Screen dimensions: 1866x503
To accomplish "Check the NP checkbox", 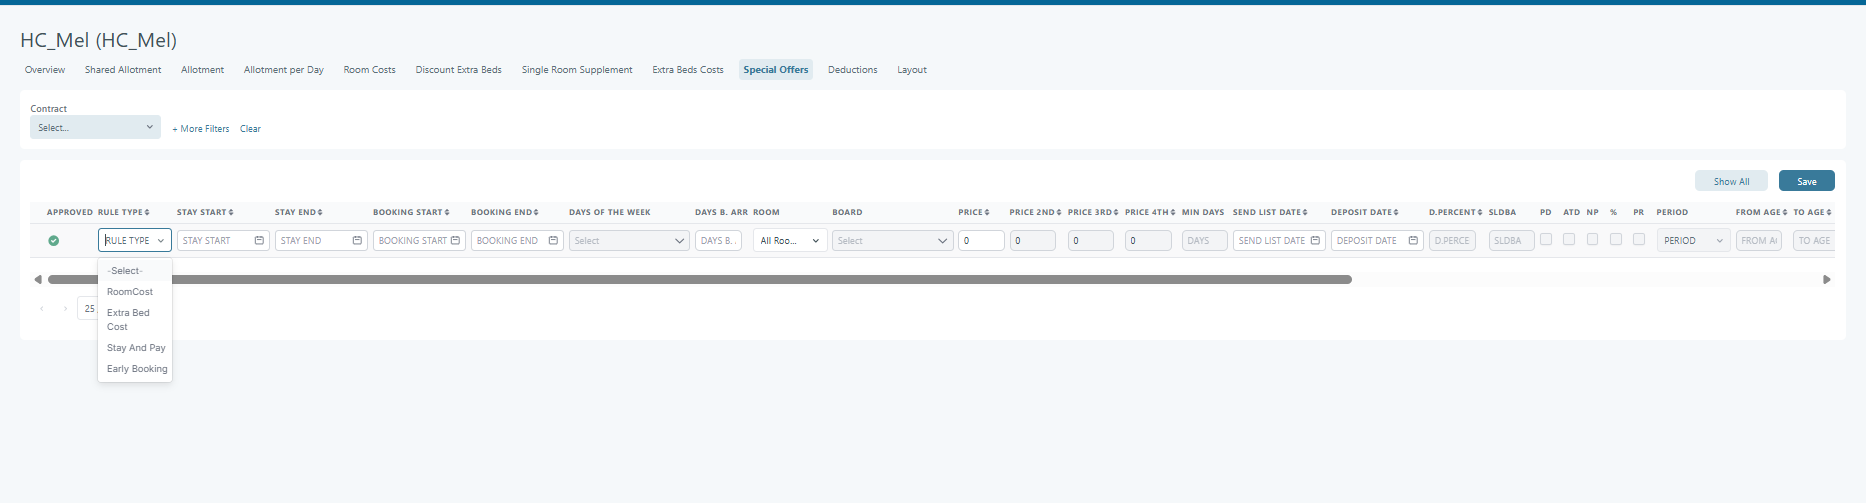I will [1592, 240].
